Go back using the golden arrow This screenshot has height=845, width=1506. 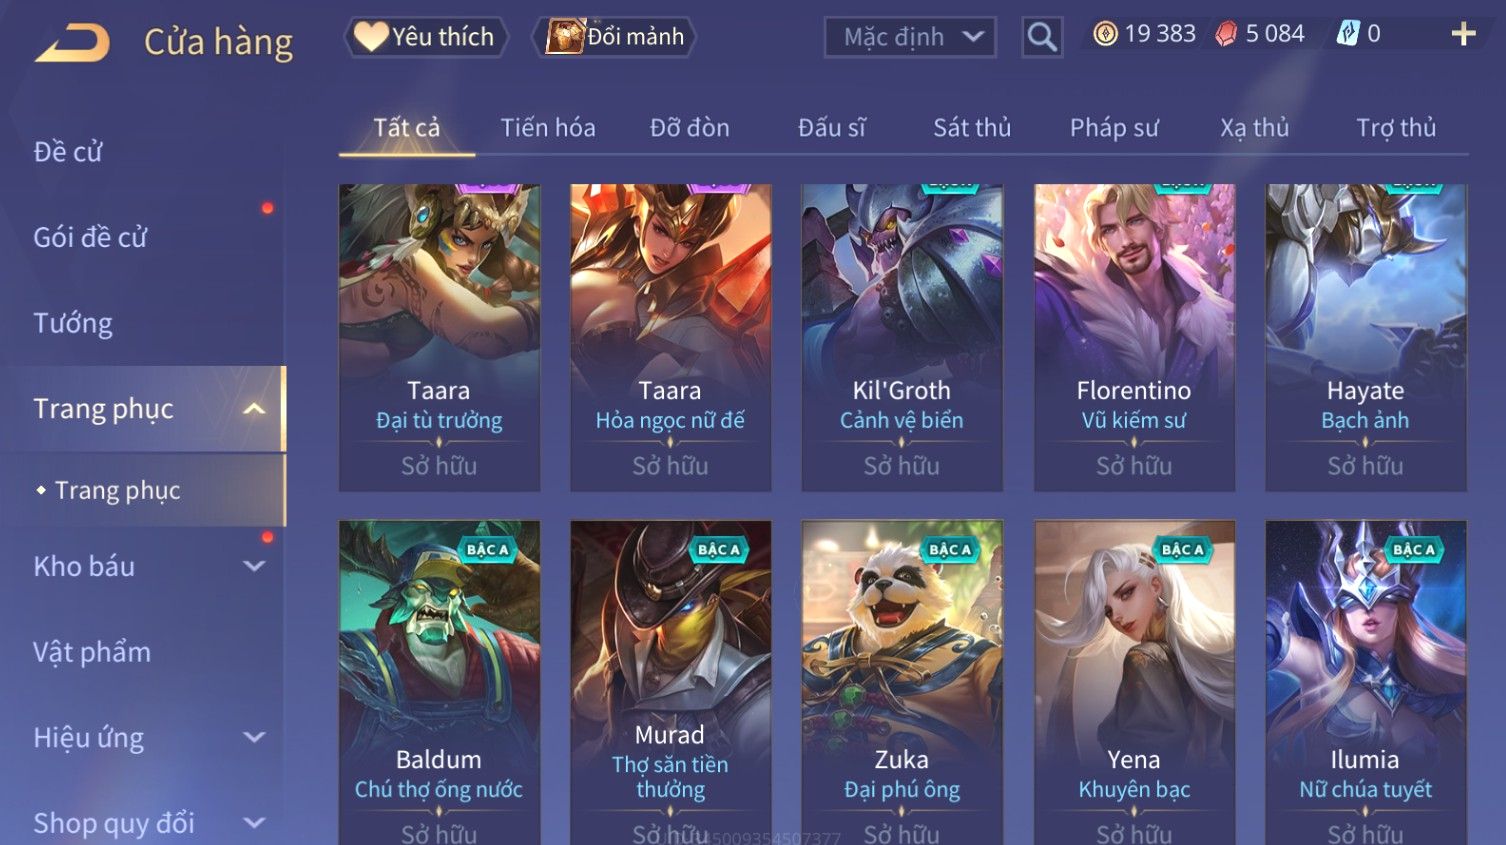tap(72, 43)
